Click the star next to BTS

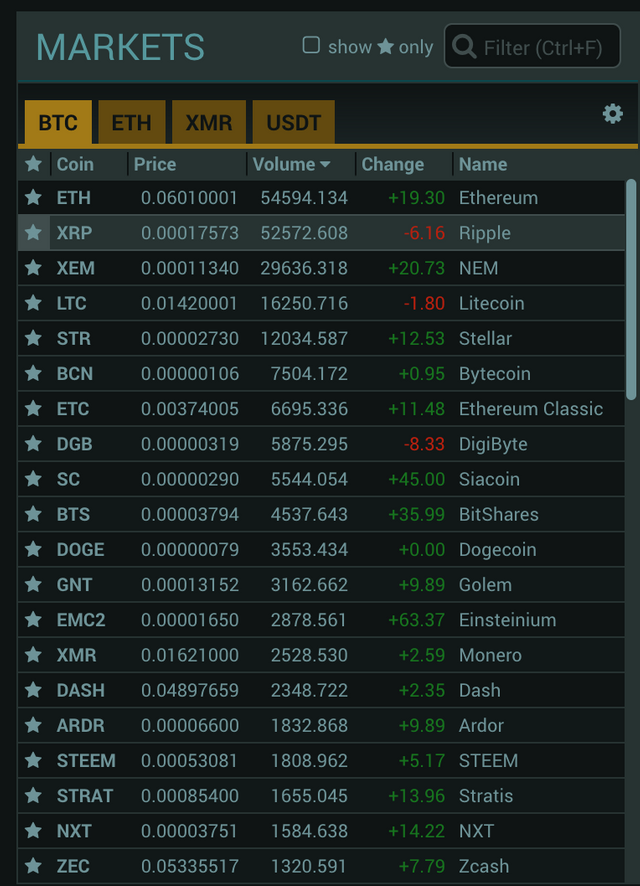click(33, 514)
